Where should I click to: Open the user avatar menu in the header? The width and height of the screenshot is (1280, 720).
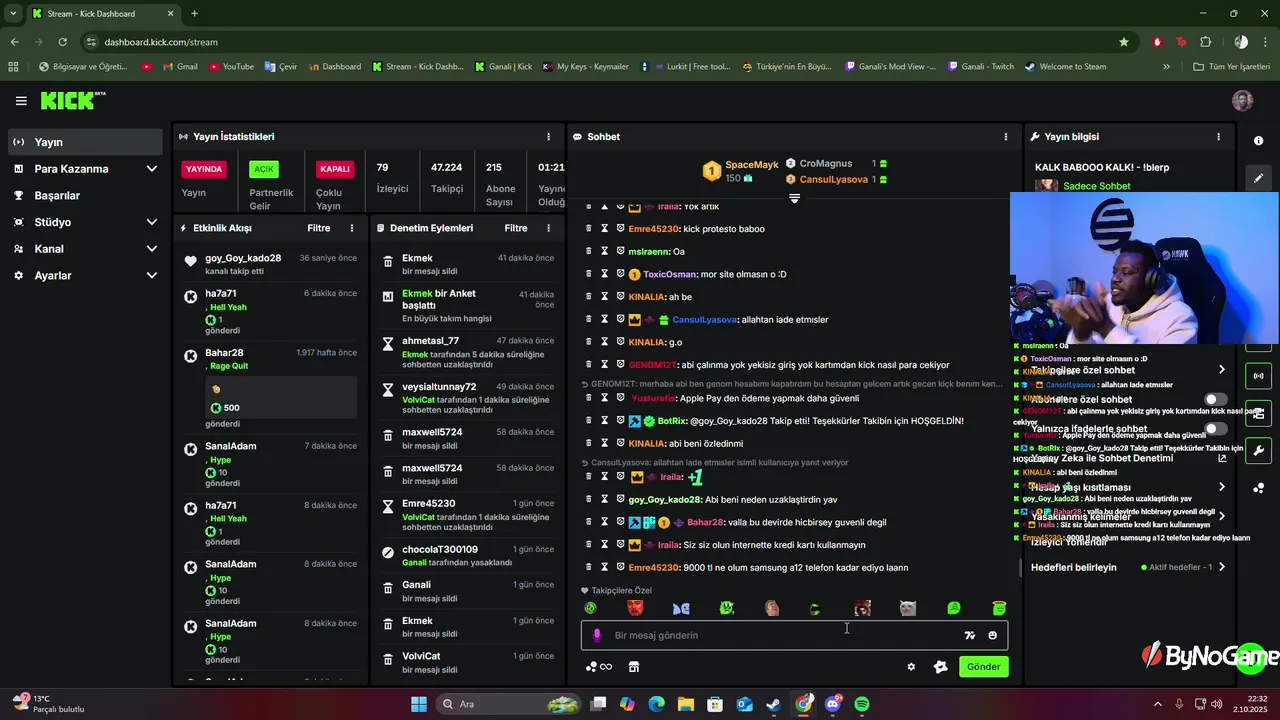(x=1243, y=101)
